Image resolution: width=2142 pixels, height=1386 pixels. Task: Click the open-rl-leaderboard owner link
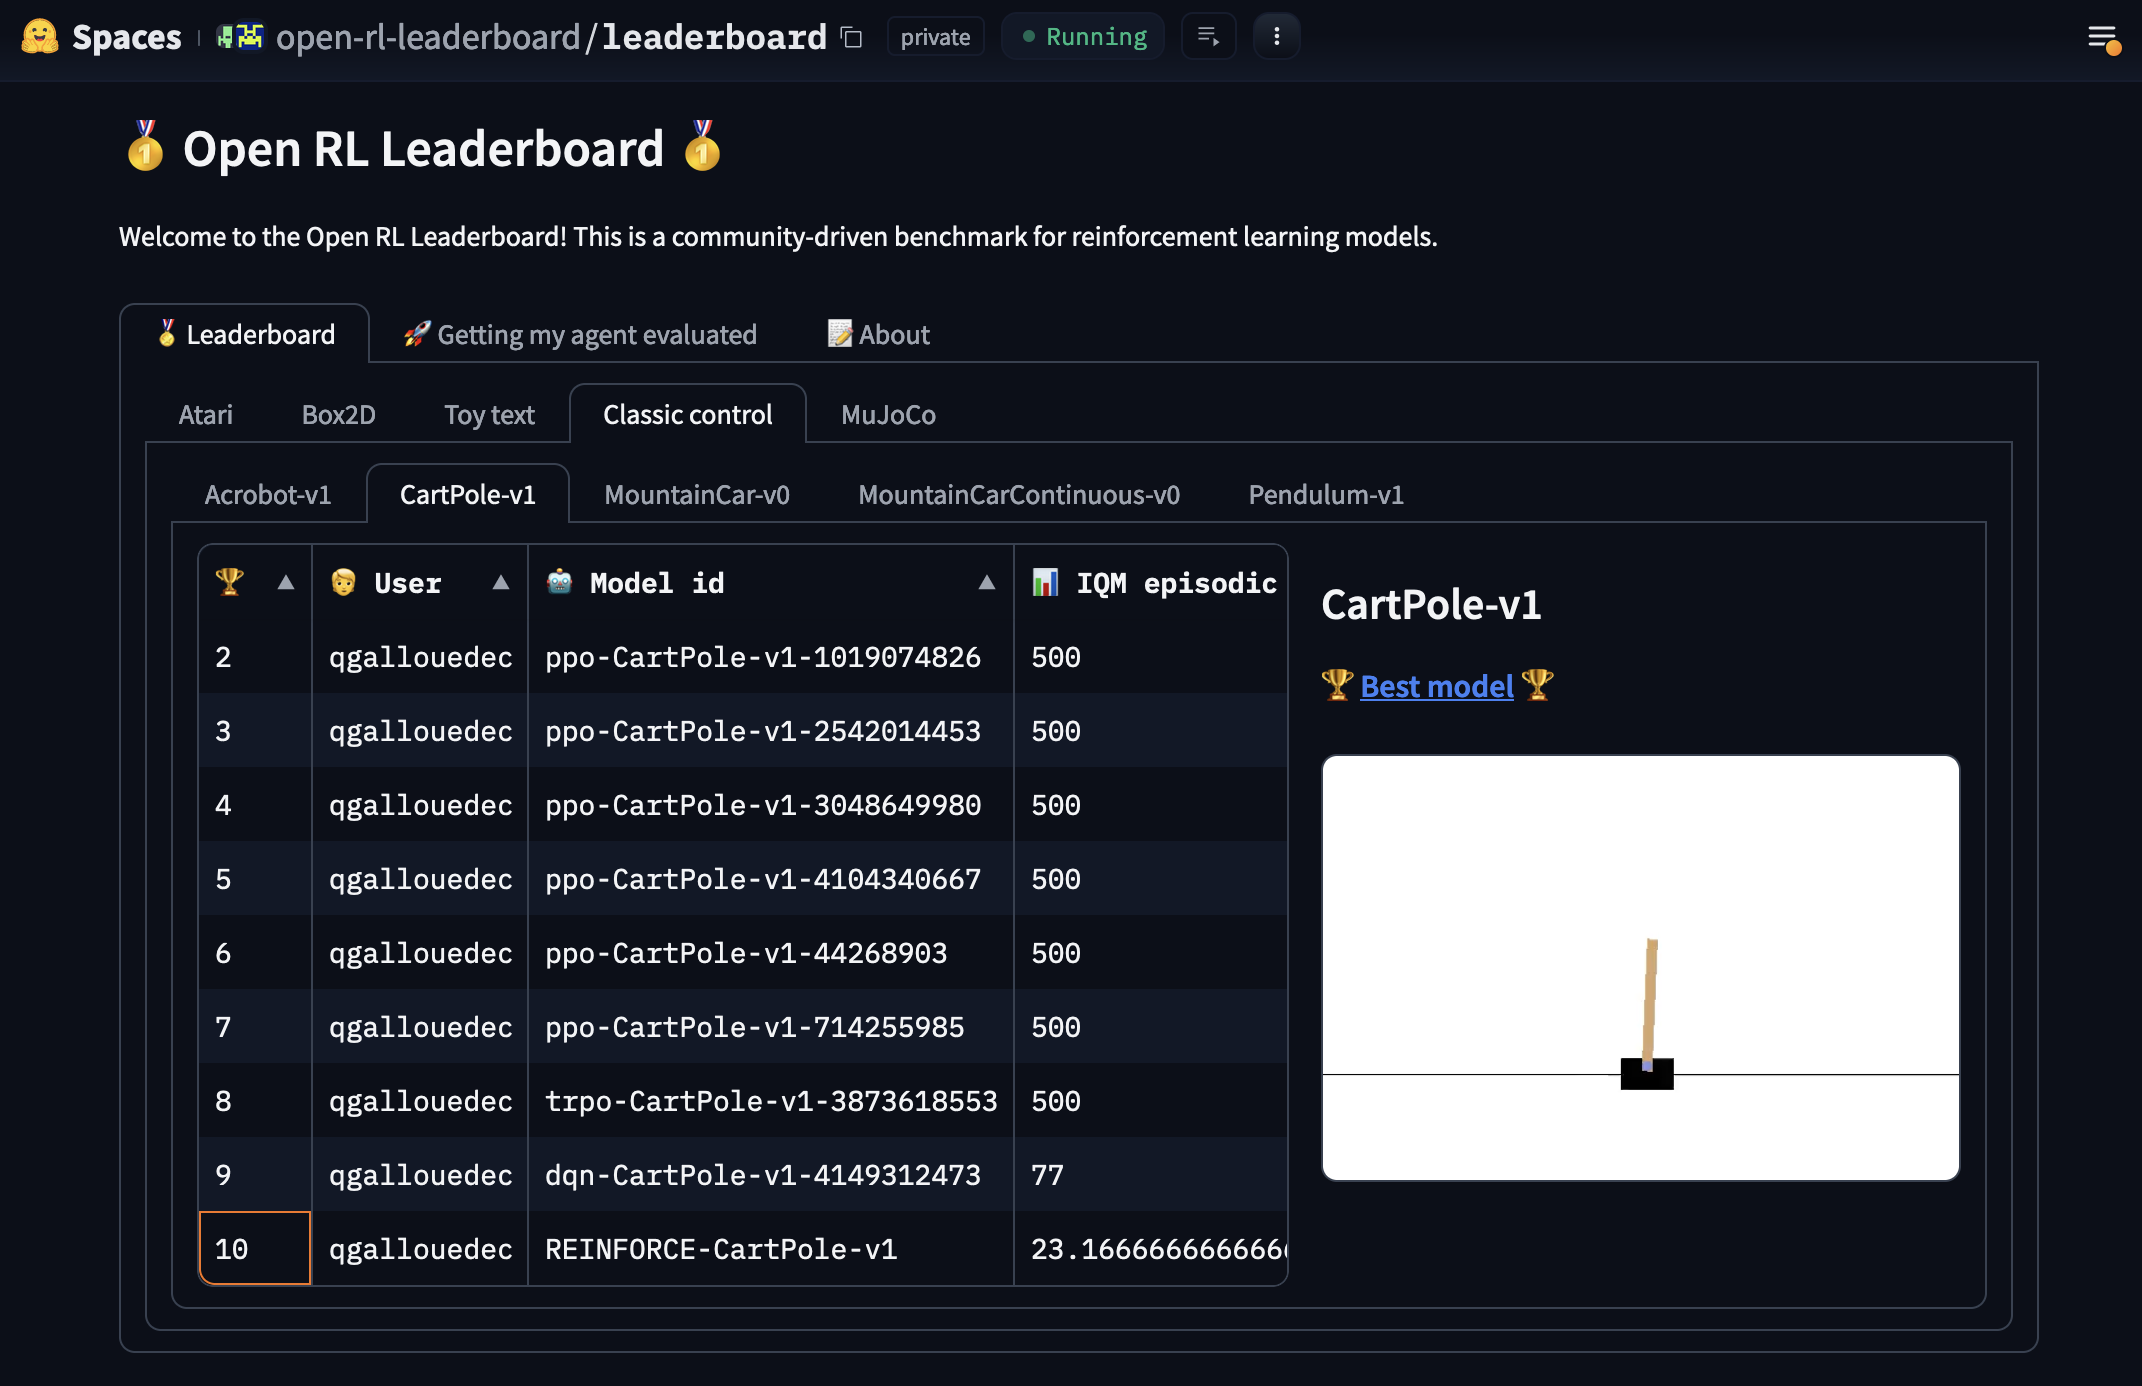pos(428,37)
